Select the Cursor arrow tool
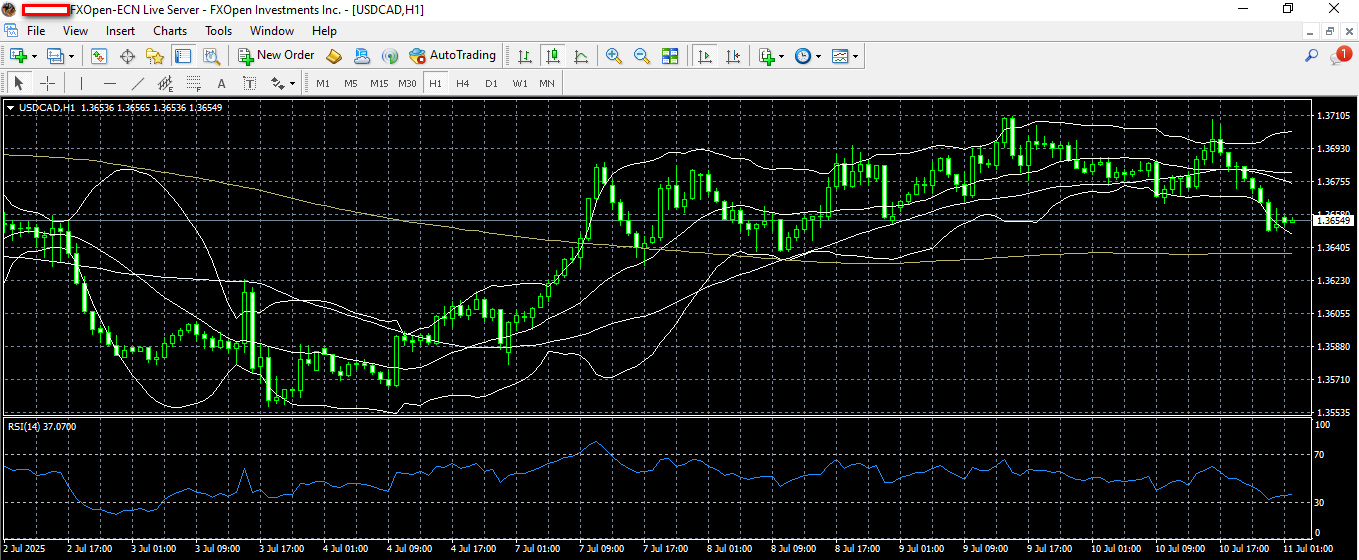This screenshot has height=560, width=1359. (x=19, y=83)
